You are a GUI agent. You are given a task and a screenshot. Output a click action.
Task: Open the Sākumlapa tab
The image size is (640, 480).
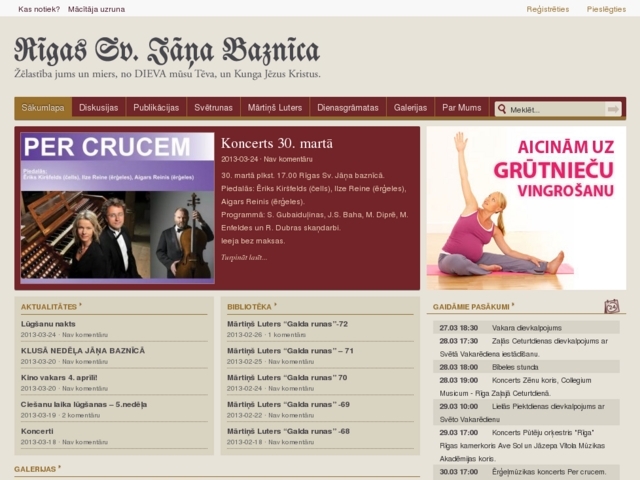tap(43, 108)
